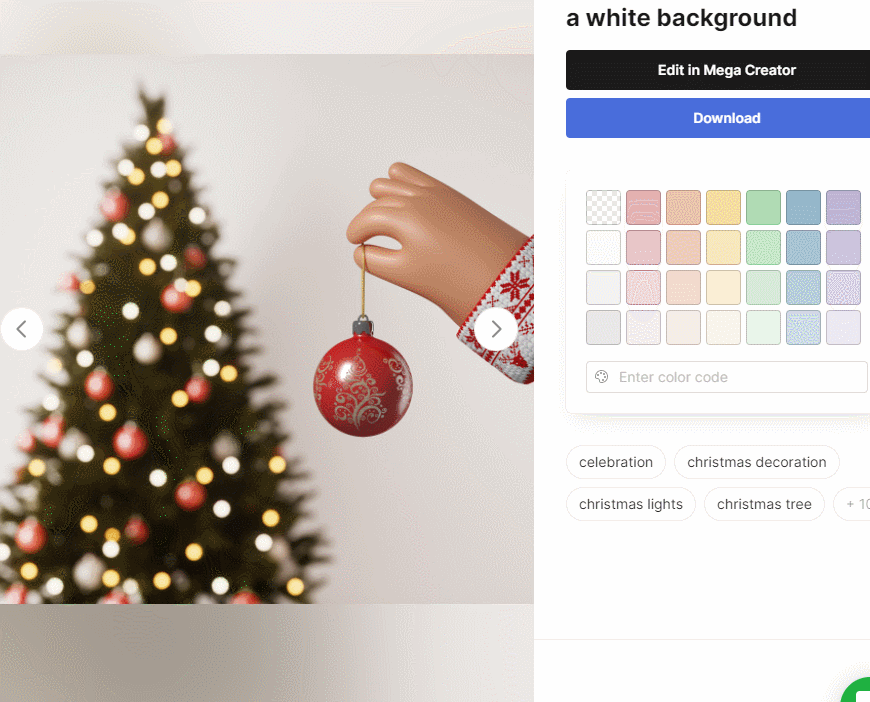Image resolution: width=870 pixels, height=702 pixels.
Task: Choose the top-row yellow swatch
Action: tap(723, 208)
